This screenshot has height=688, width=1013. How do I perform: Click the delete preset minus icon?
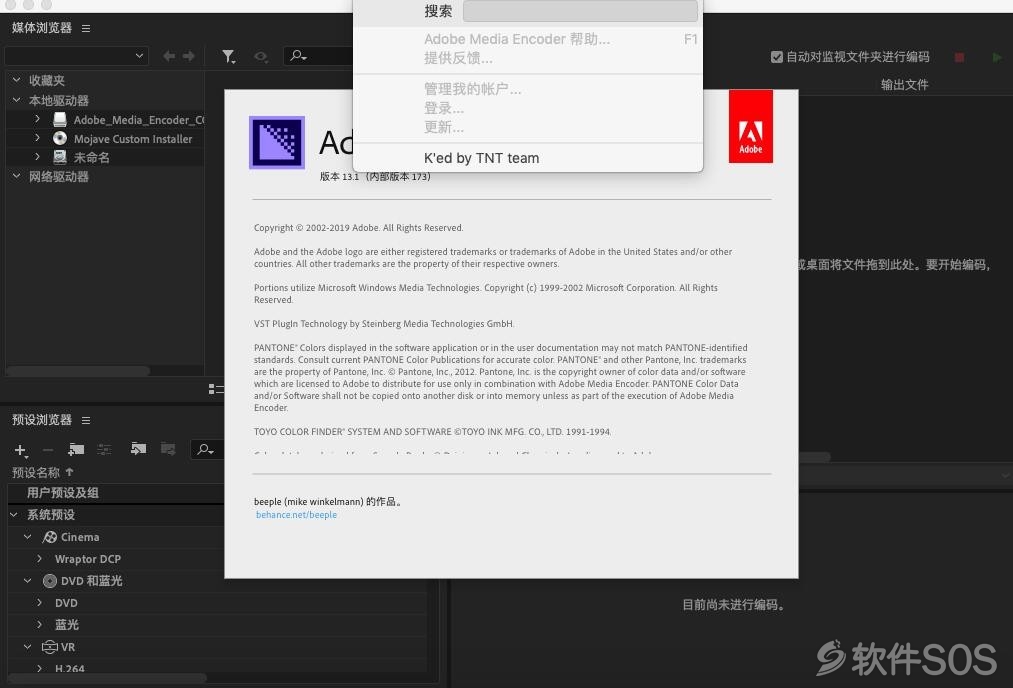(48, 450)
